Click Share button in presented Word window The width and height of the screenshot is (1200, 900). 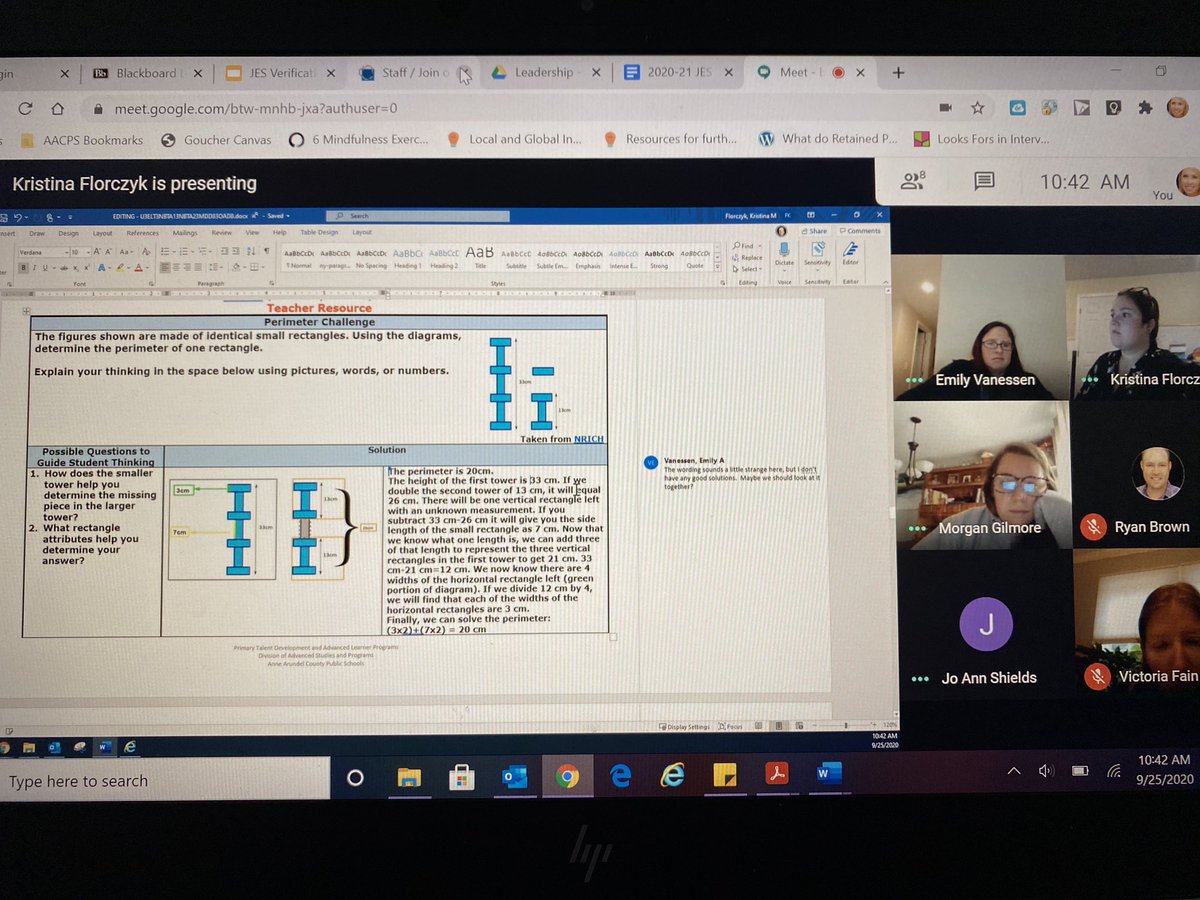[x=814, y=231]
